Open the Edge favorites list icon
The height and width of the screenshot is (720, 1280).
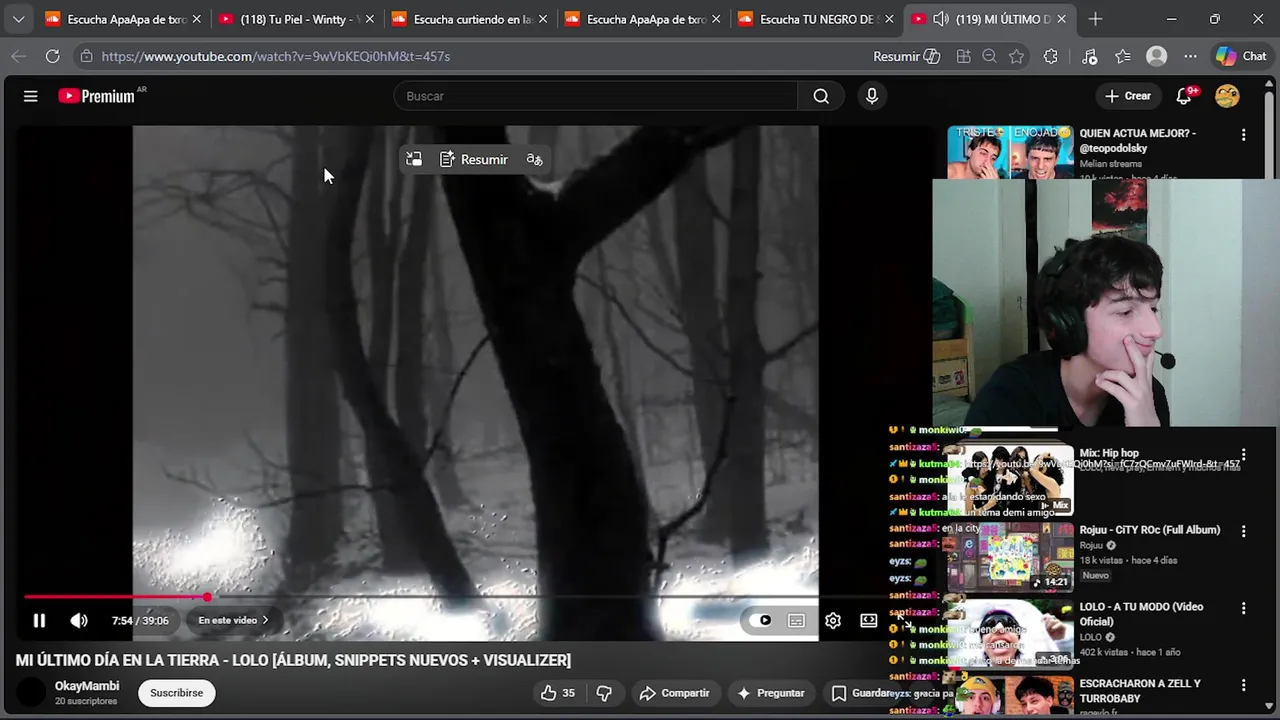(x=1123, y=57)
